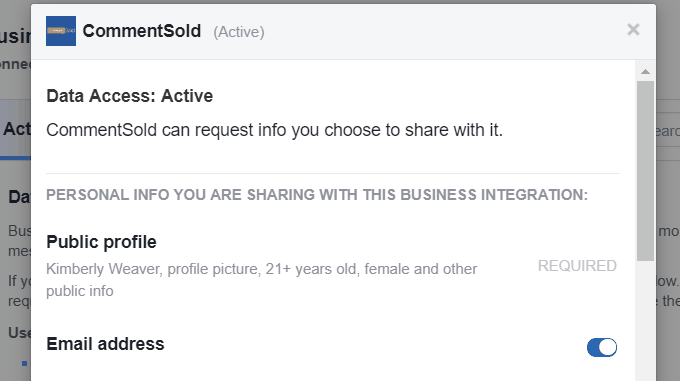Screen dimensions: 680x381
Task: Click the blue bullet behind dialog at bottom-left
Action: tap(25, 363)
